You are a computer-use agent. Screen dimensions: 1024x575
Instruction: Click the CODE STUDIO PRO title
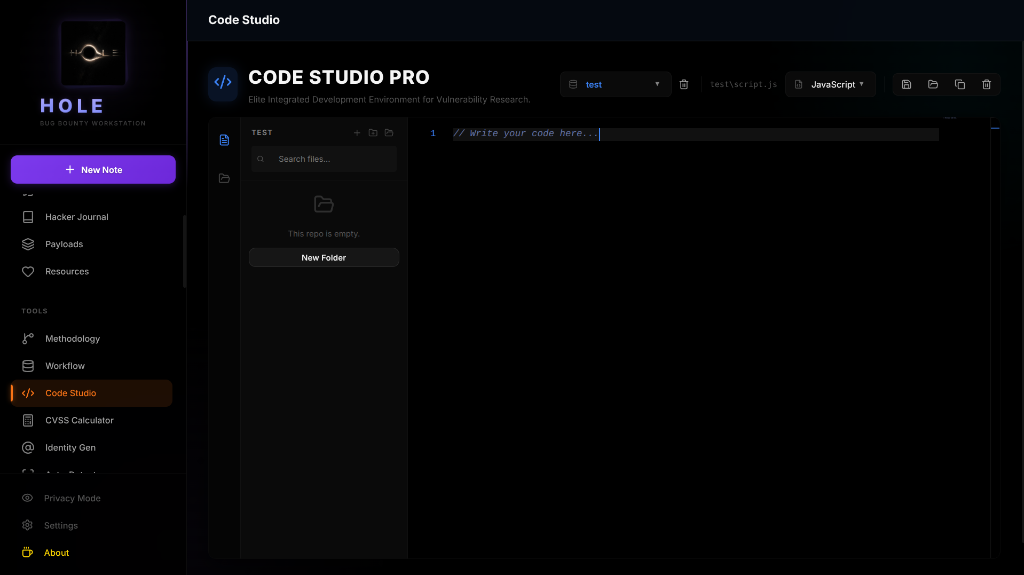point(339,77)
